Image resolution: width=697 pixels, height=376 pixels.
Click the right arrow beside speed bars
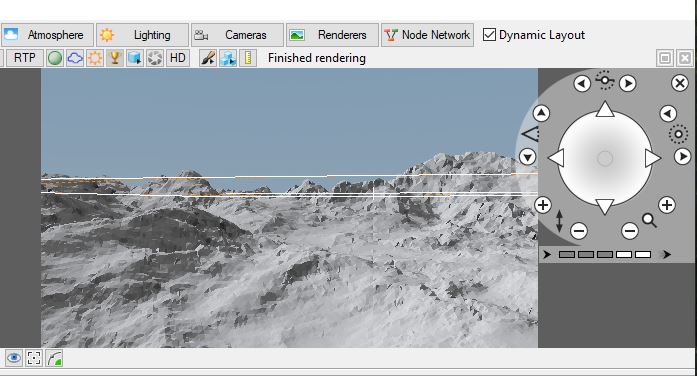click(x=666, y=254)
